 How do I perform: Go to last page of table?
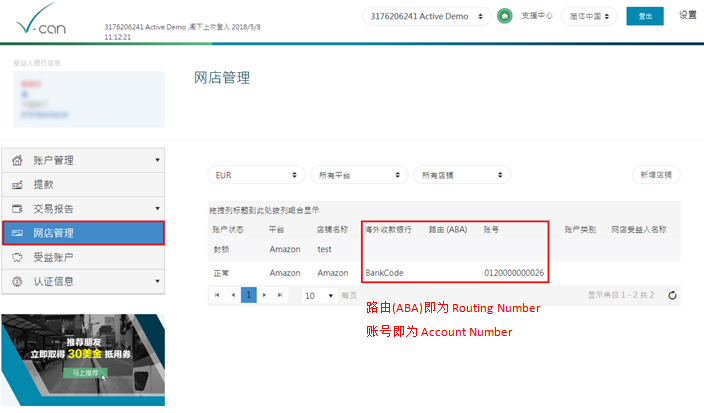click(280, 295)
